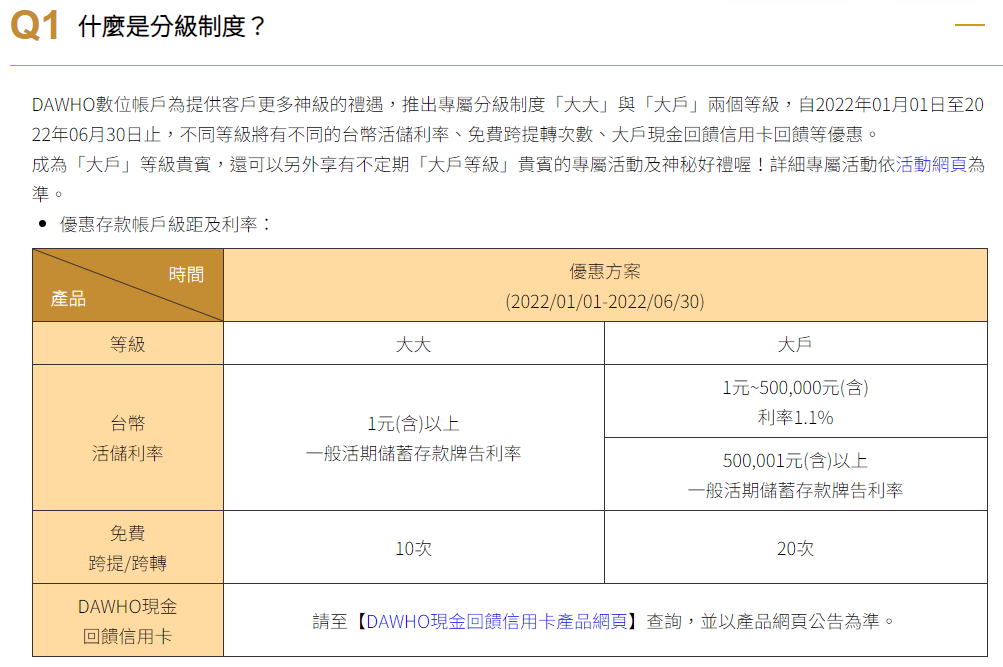Click the 台幣 活儲利率 row header
1003x667 pixels.
[128, 438]
